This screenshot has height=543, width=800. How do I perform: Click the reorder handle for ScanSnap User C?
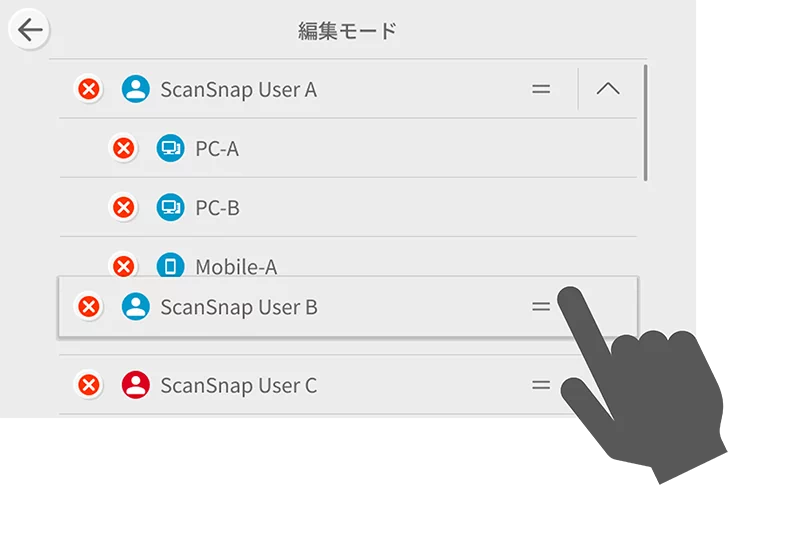click(541, 385)
